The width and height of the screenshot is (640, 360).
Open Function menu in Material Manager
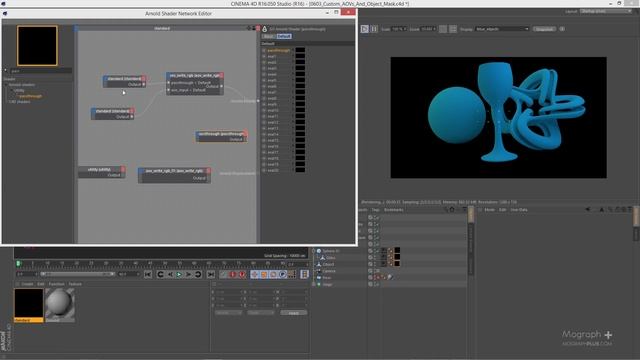tap(57, 284)
